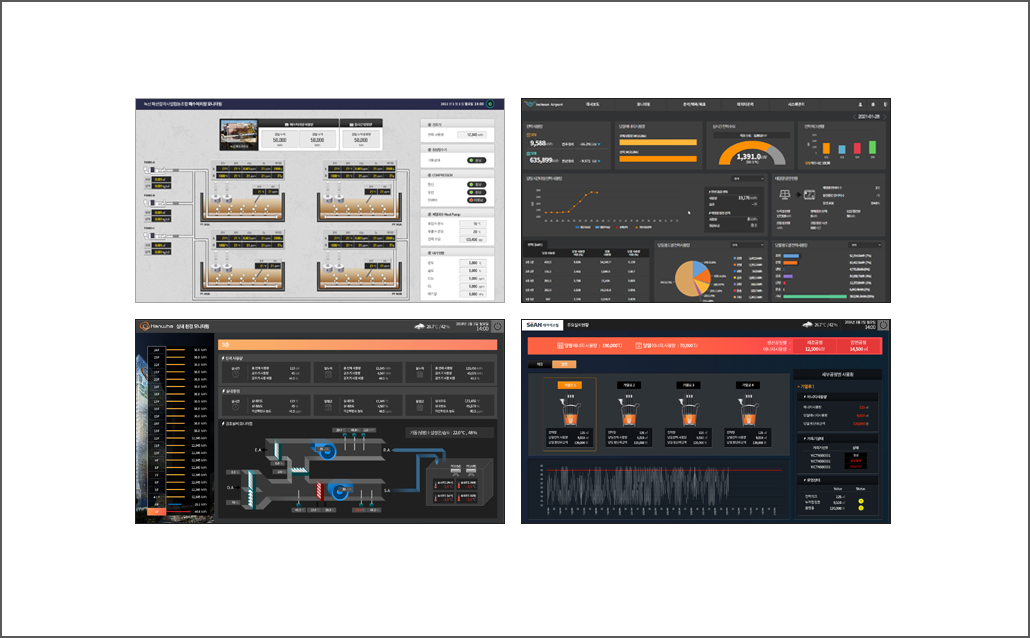Go to next date after 2021-01-28
Image resolution: width=1030 pixels, height=638 pixels.
click(884, 116)
